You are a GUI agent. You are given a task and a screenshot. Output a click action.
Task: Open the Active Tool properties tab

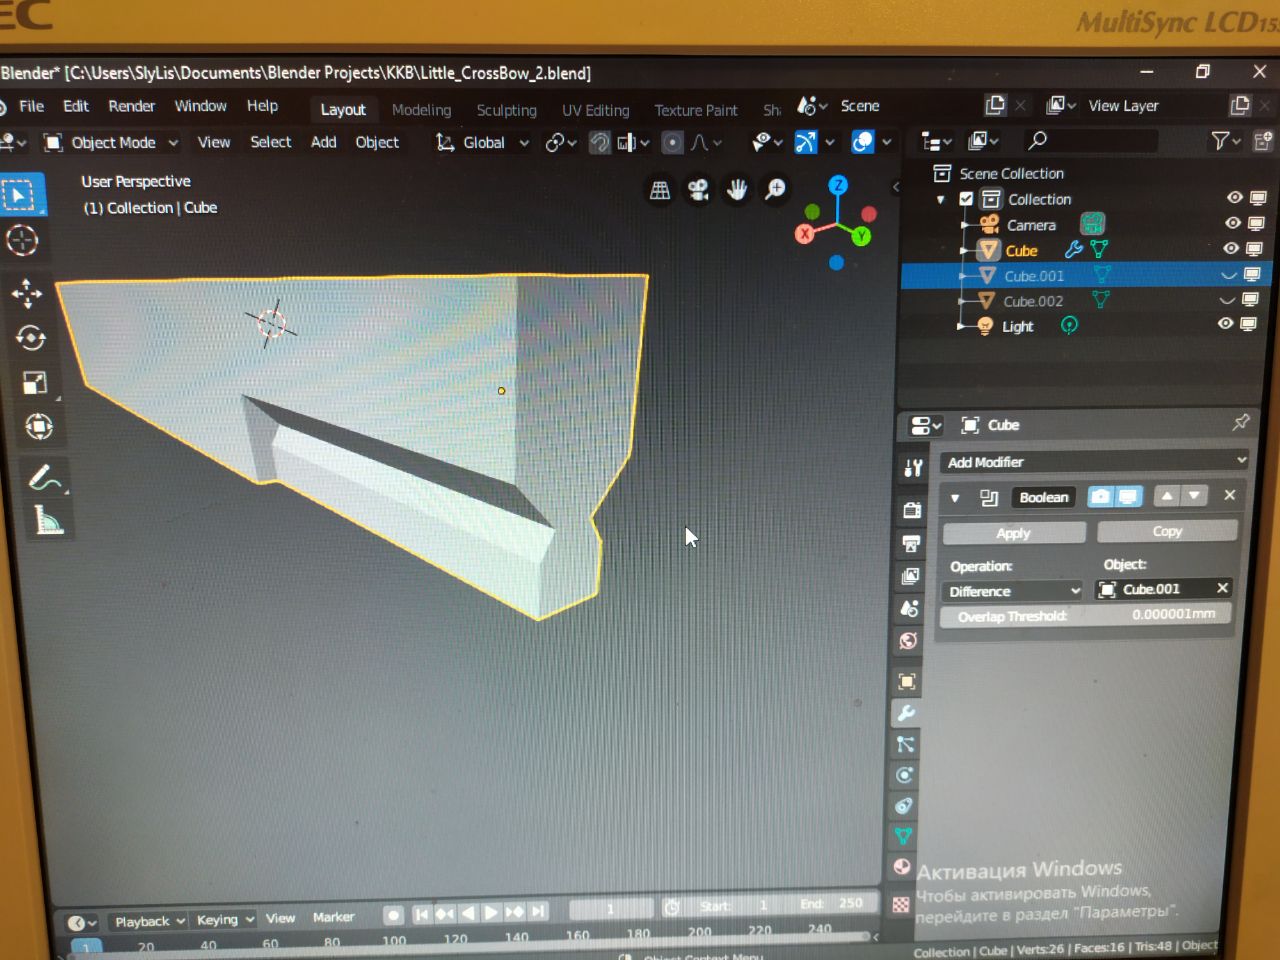coord(912,467)
